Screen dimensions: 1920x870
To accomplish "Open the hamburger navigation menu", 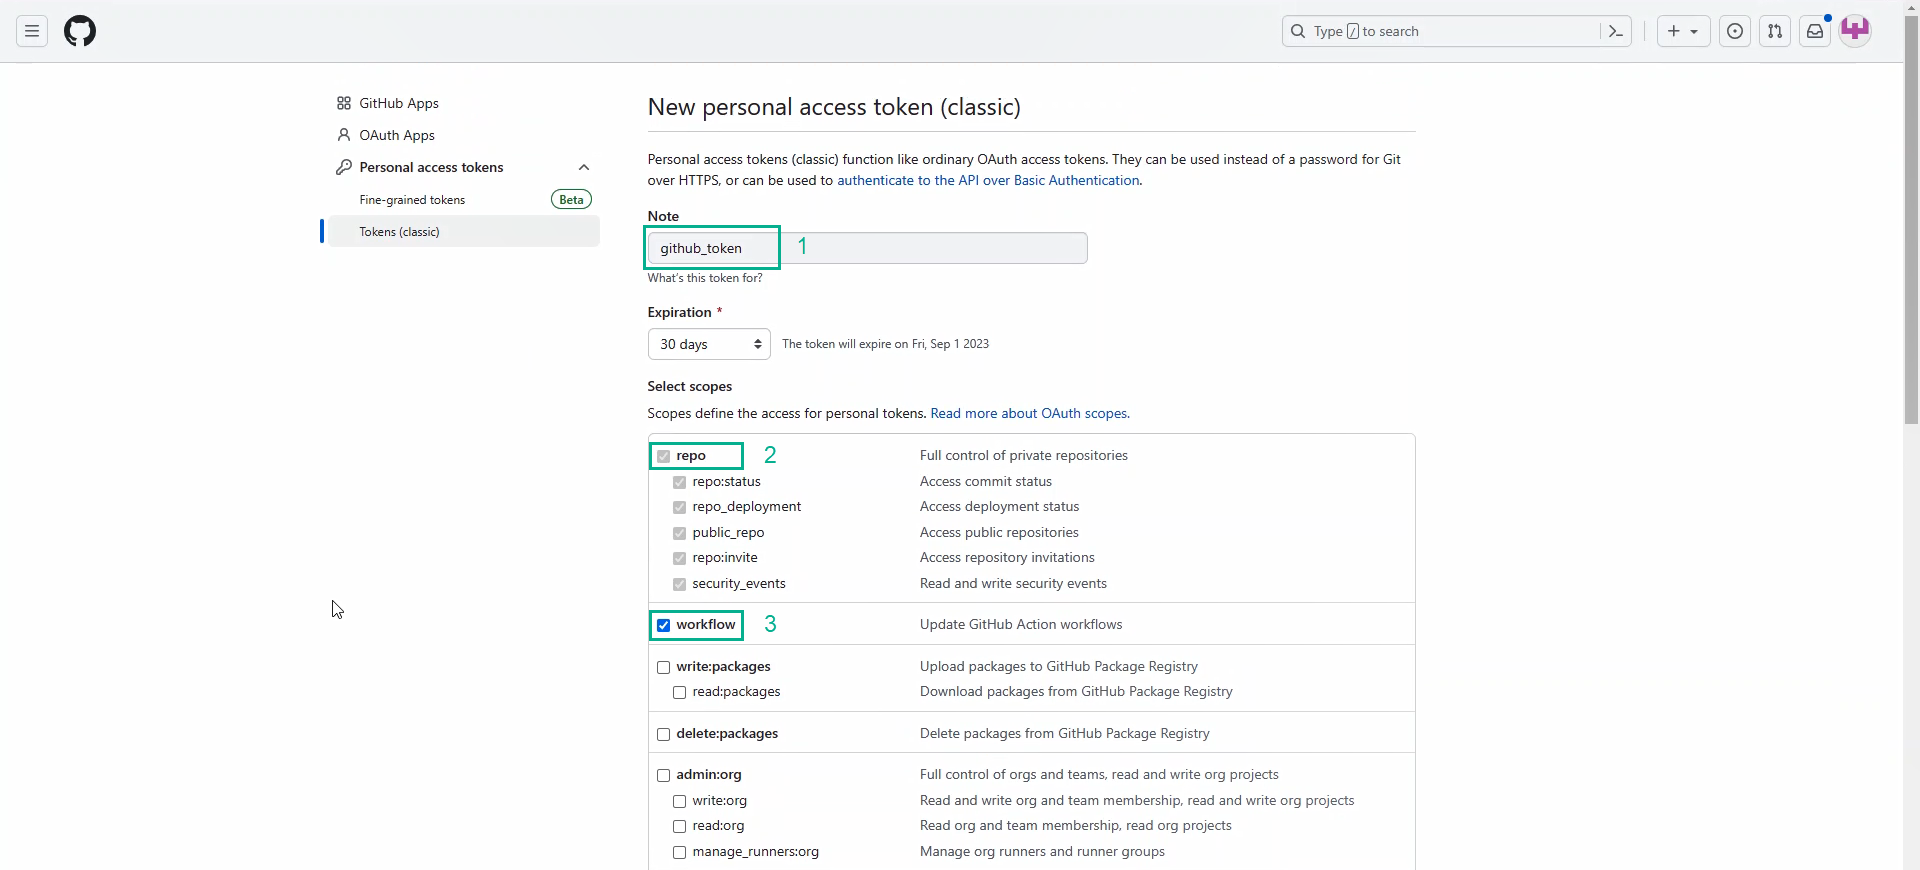I will pos(32,31).
